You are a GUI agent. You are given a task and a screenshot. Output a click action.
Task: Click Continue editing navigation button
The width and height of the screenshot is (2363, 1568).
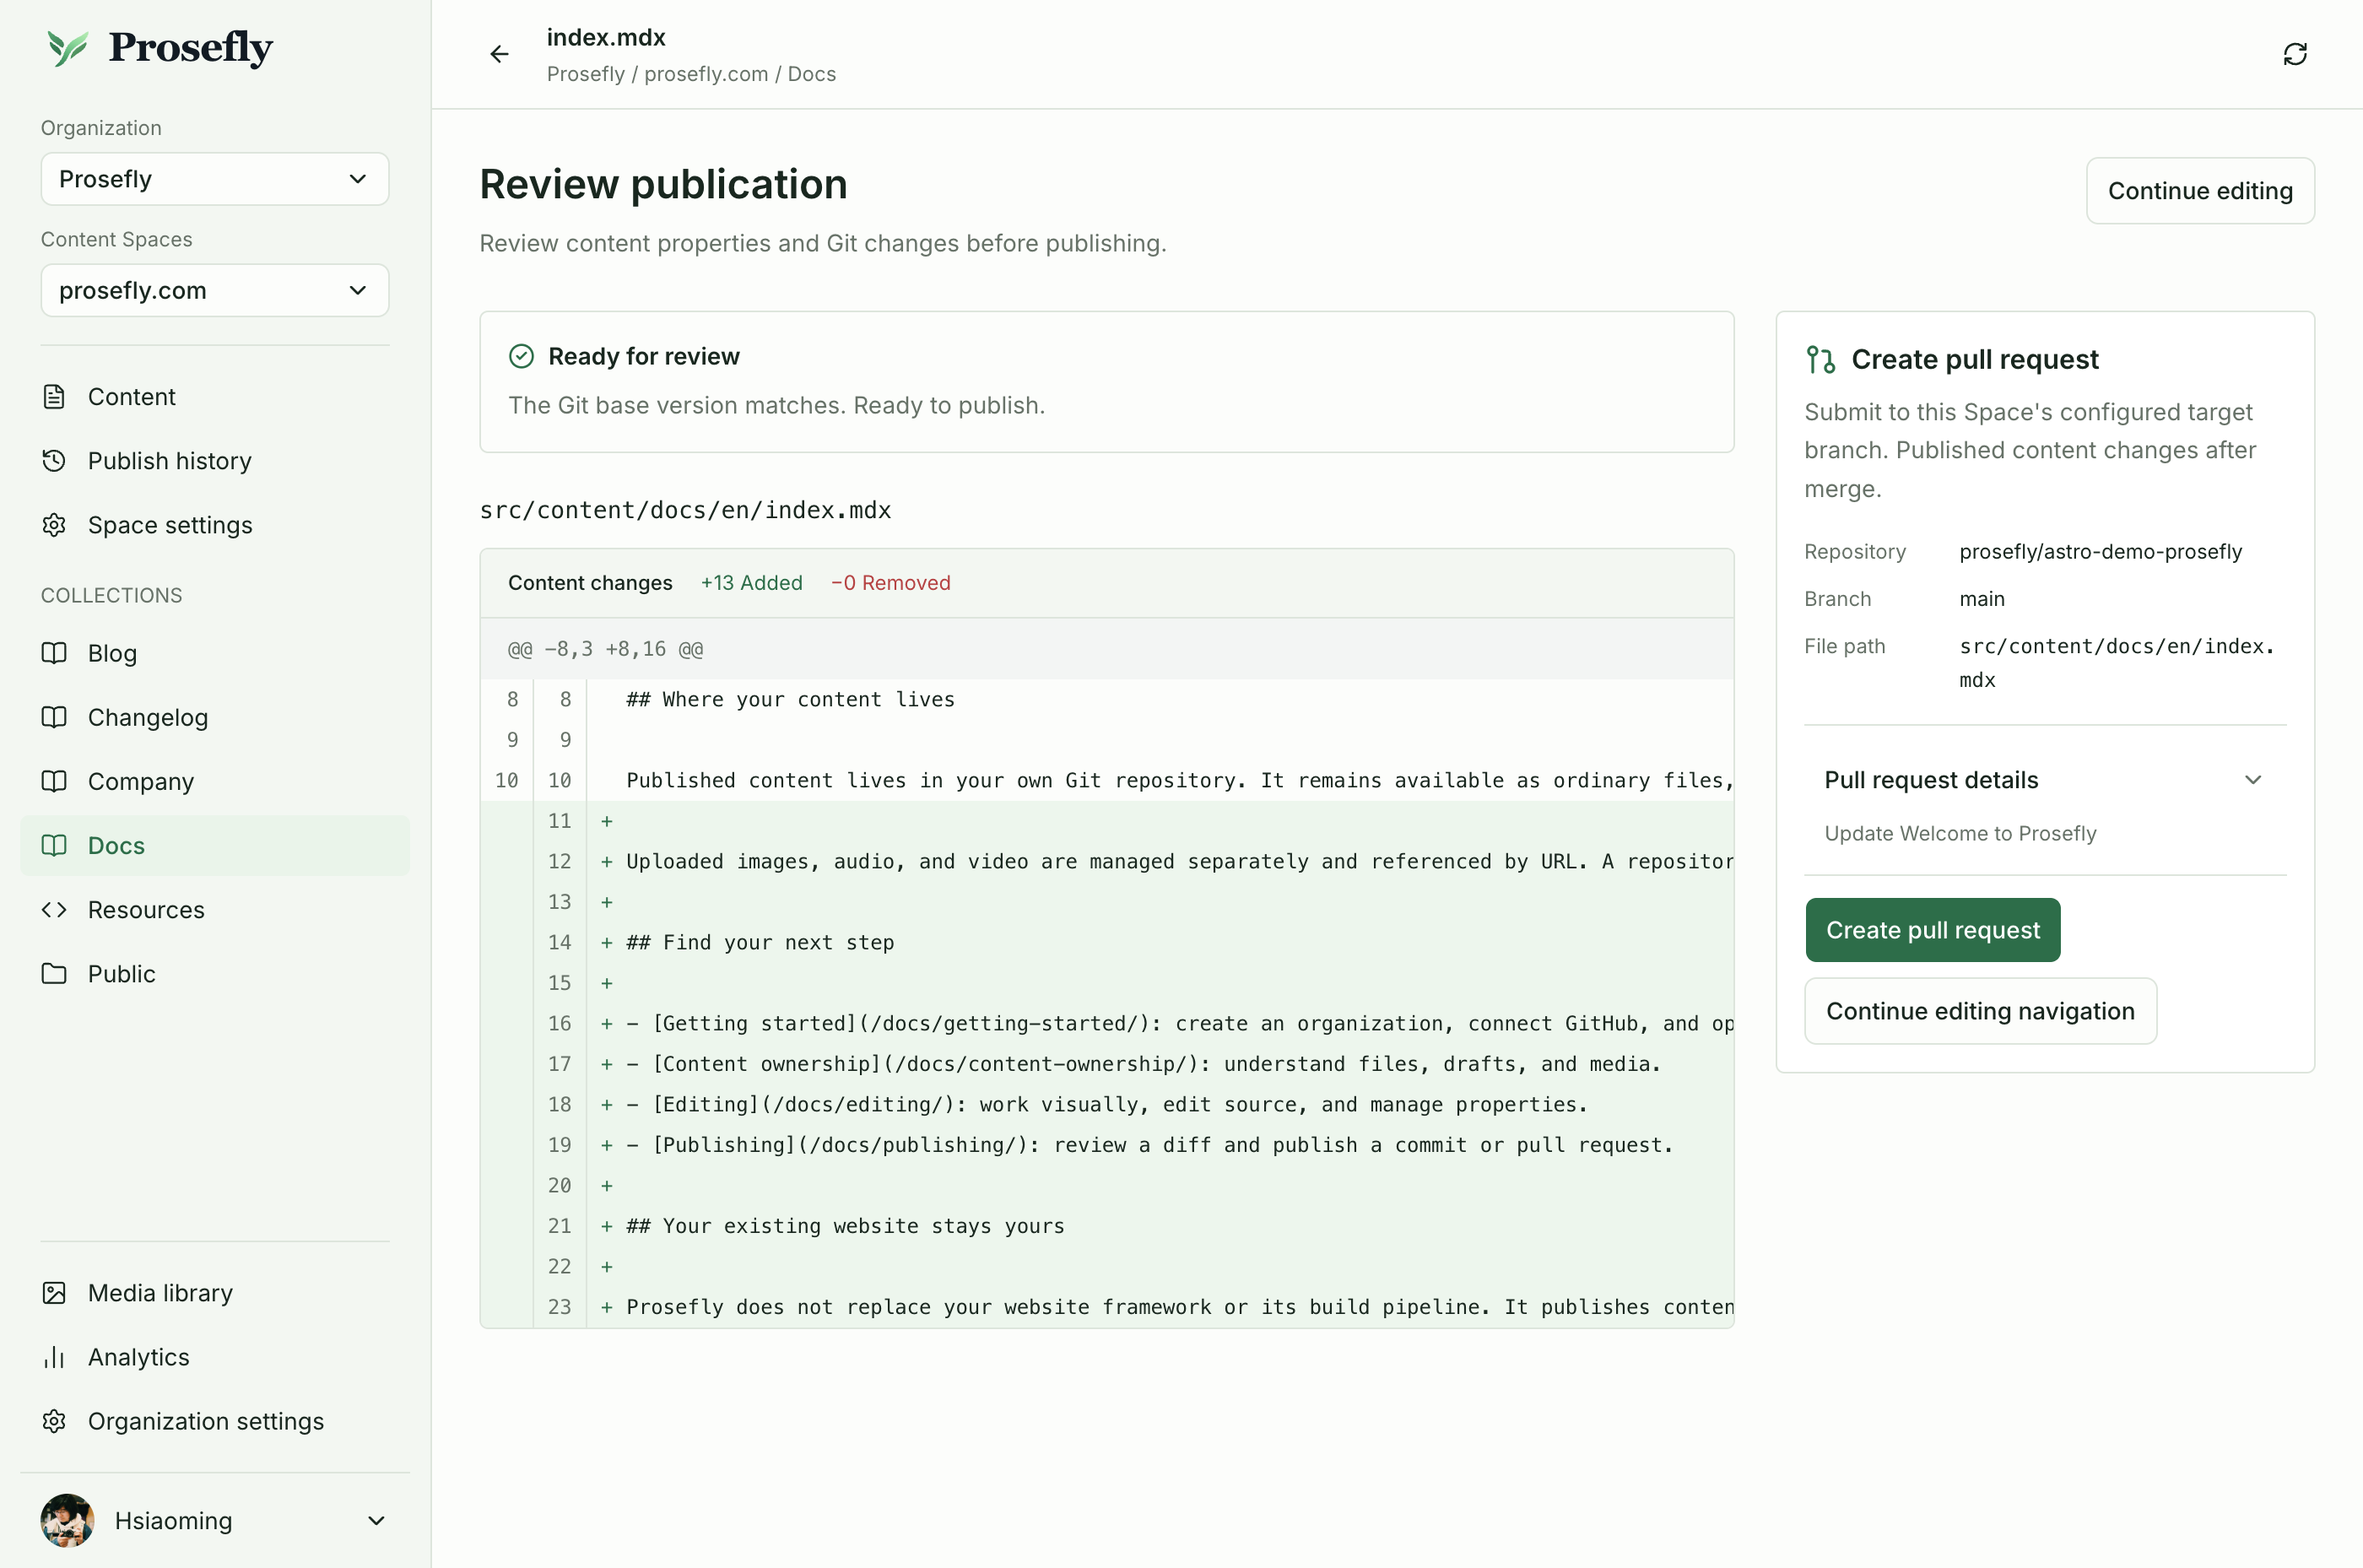(x=1980, y=1011)
